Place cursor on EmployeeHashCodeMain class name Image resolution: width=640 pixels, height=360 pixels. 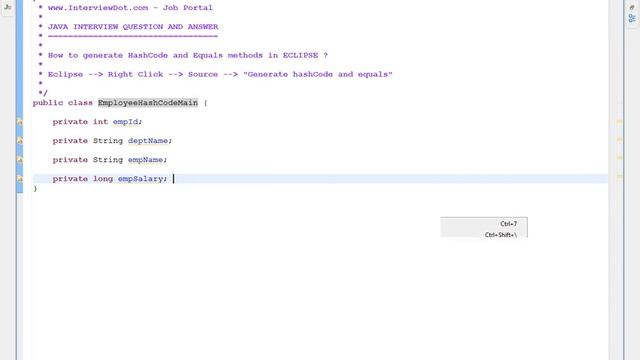[x=148, y=103]
